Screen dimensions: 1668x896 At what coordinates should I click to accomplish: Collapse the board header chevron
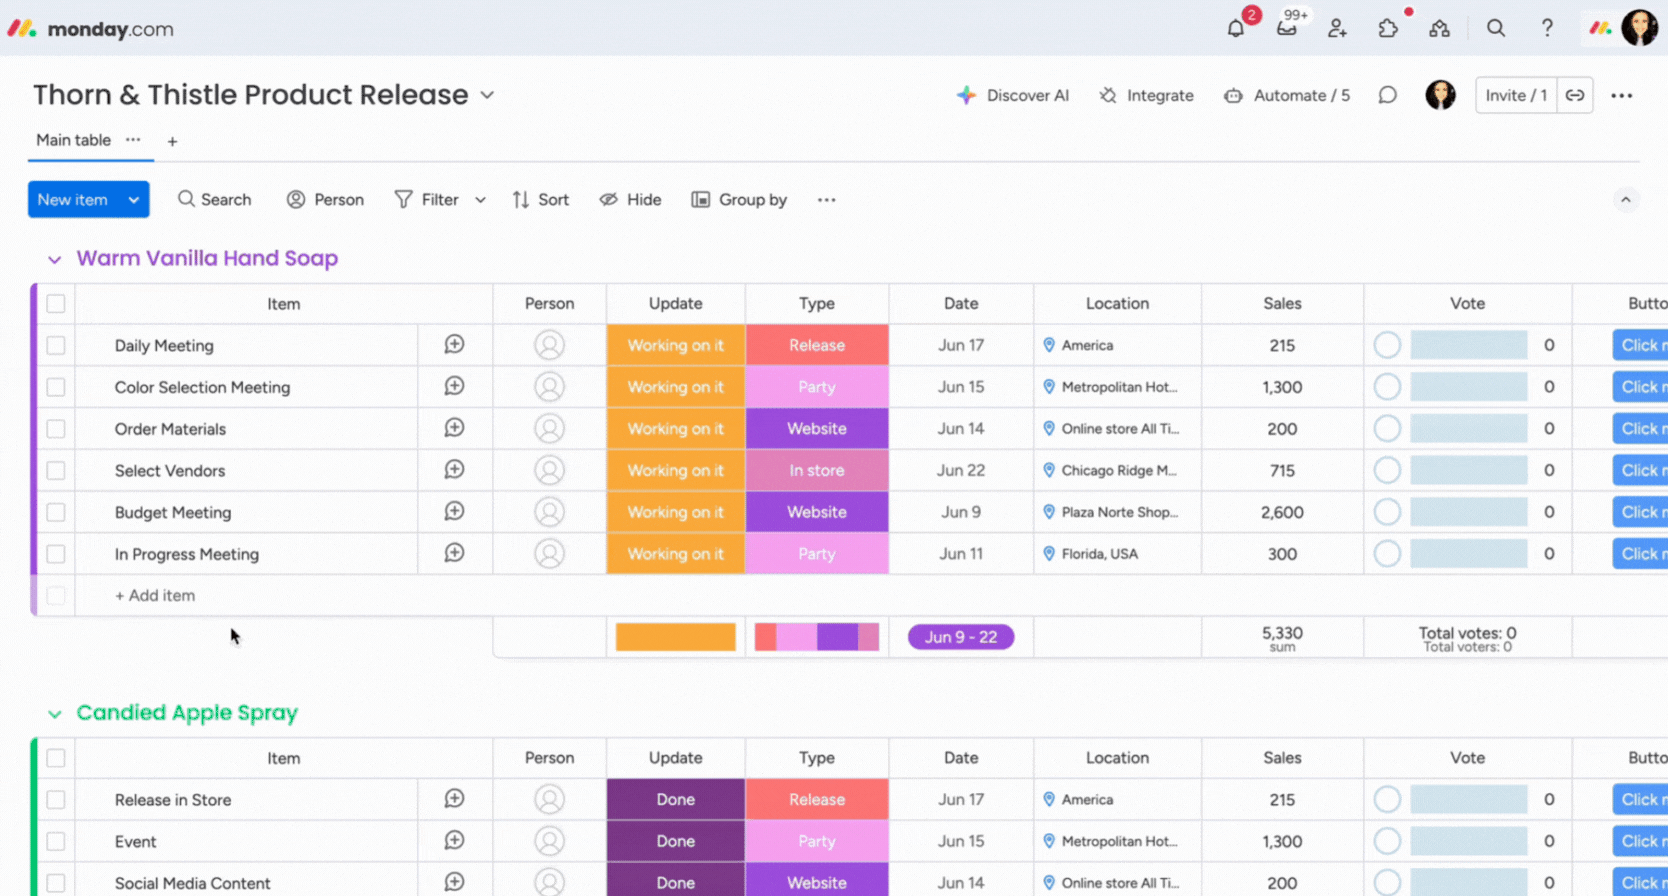pyautogui.click(x=1626, y=200)
